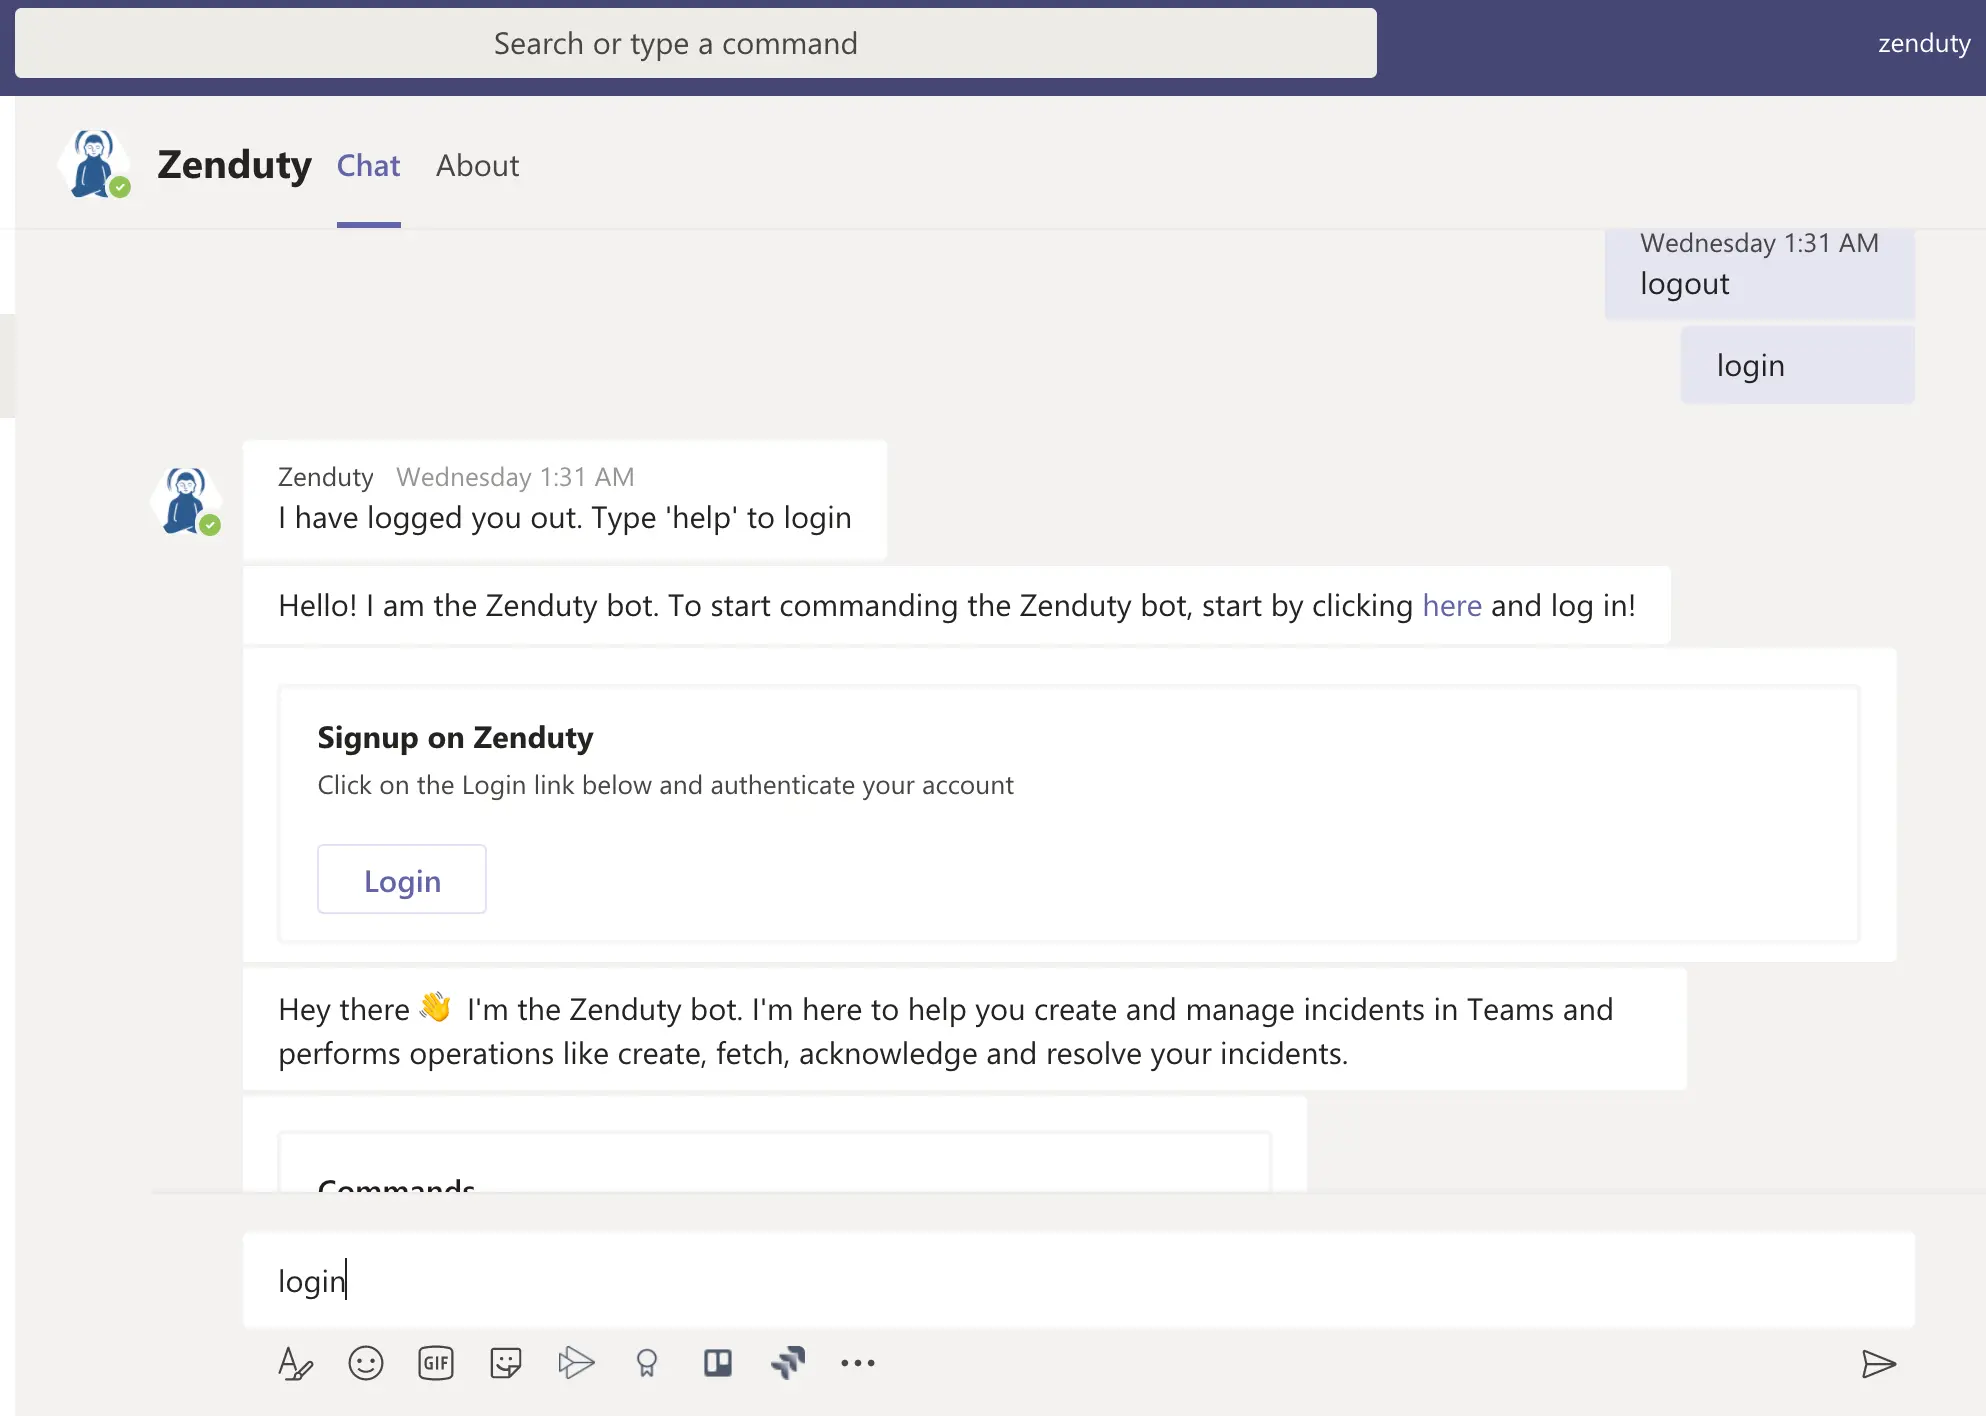Click the Stream icon in compose toolbar

click(x=576, y=1363)
